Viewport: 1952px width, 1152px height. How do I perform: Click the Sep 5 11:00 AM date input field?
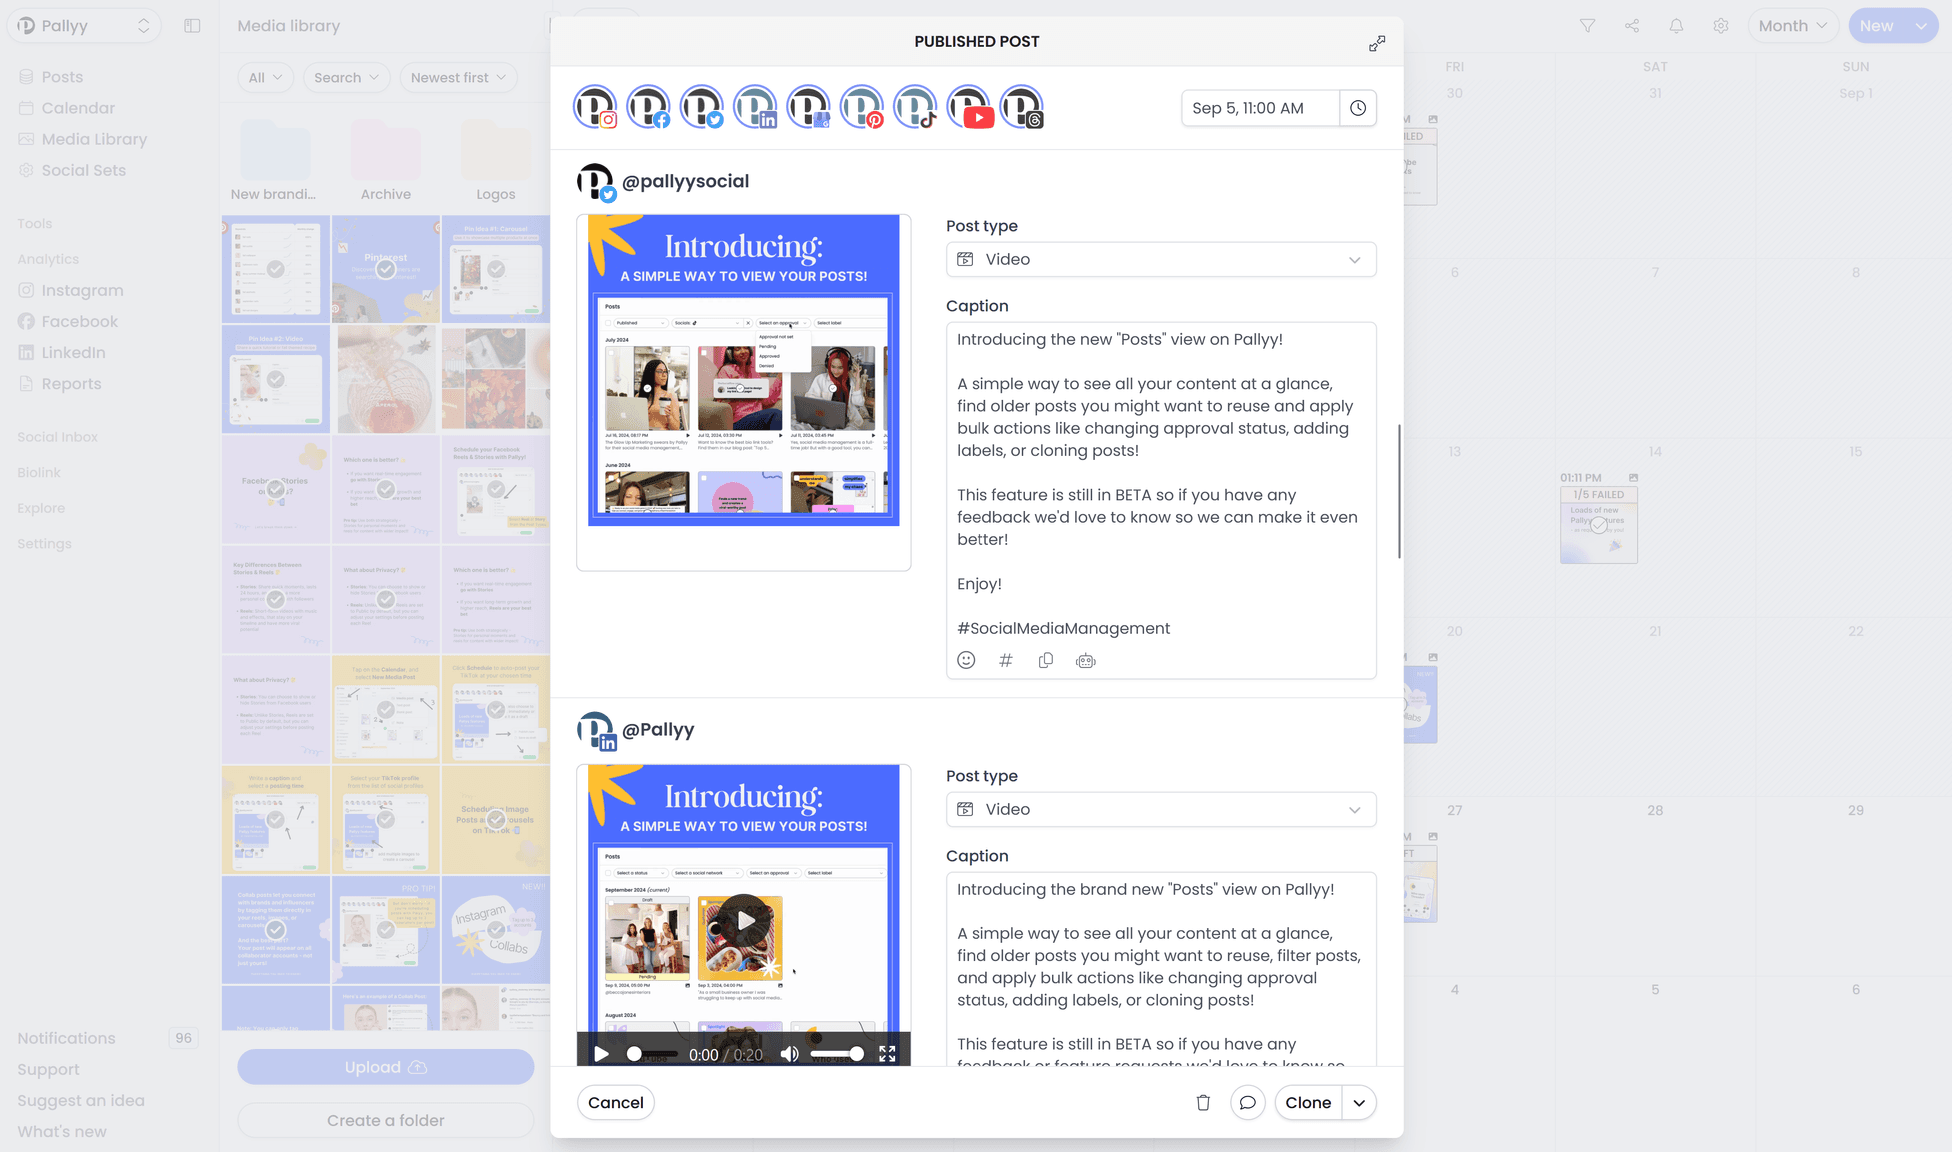(1260, 107)
